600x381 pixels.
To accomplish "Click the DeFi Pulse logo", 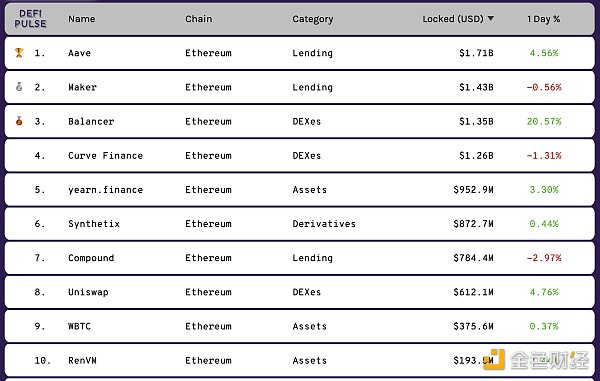I will click(30, 19).
